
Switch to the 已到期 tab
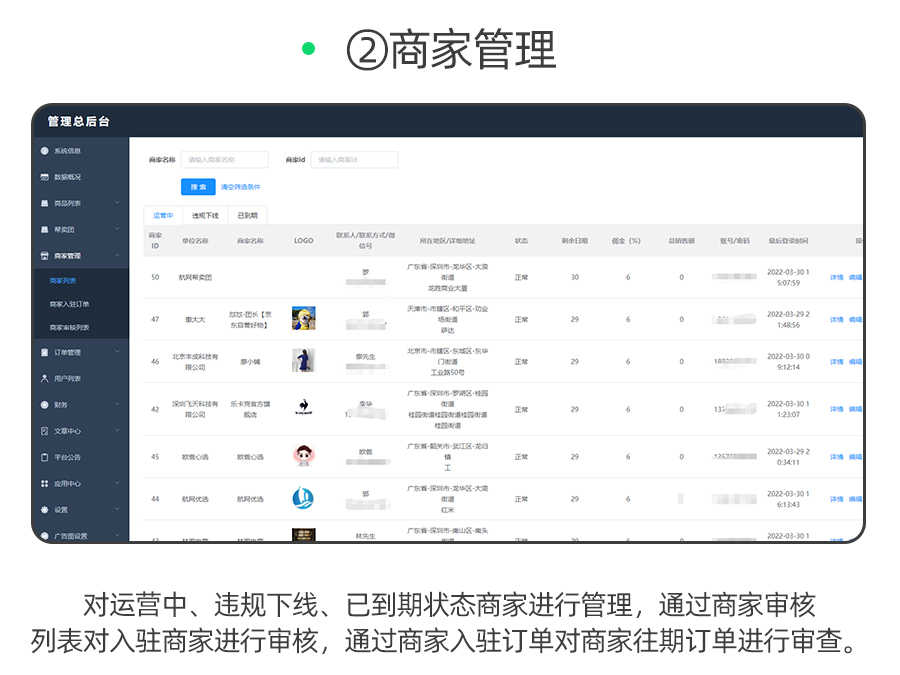pos(247,215)
